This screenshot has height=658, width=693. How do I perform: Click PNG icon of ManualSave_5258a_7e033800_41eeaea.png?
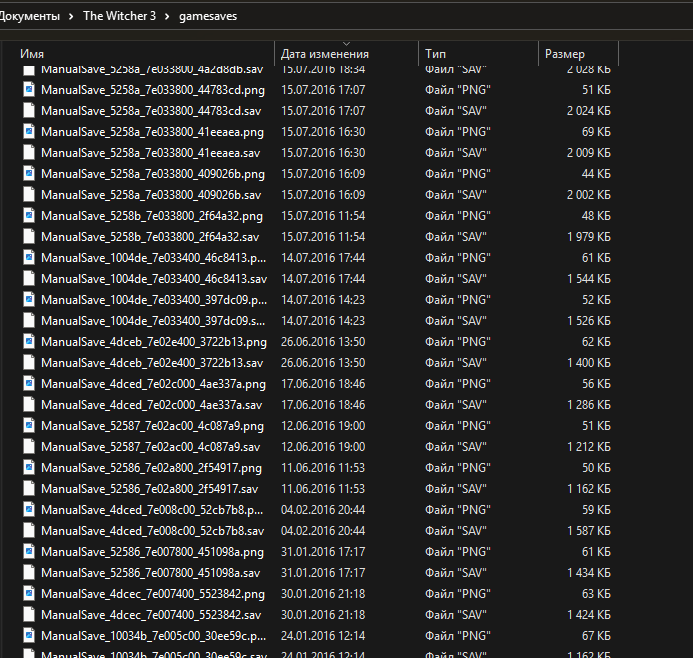(x=29, y=132)
